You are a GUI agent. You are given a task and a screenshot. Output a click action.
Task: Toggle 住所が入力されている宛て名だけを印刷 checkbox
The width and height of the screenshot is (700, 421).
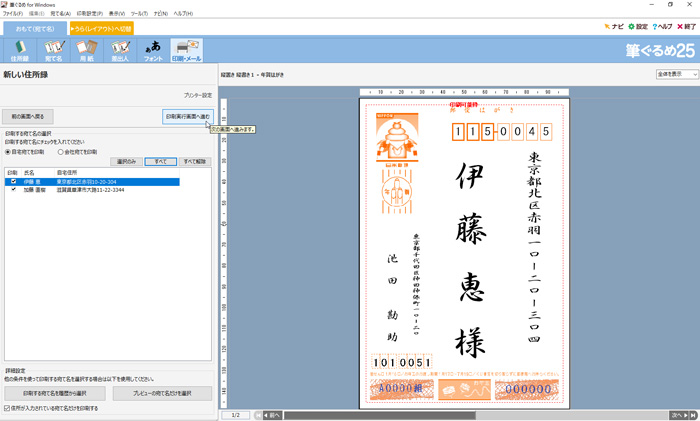tap(9, 408)
